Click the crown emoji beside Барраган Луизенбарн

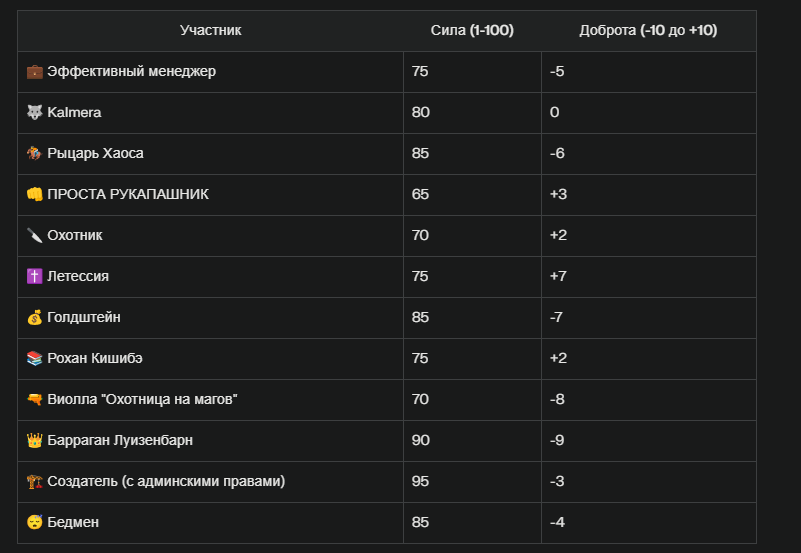coord(35,440)
